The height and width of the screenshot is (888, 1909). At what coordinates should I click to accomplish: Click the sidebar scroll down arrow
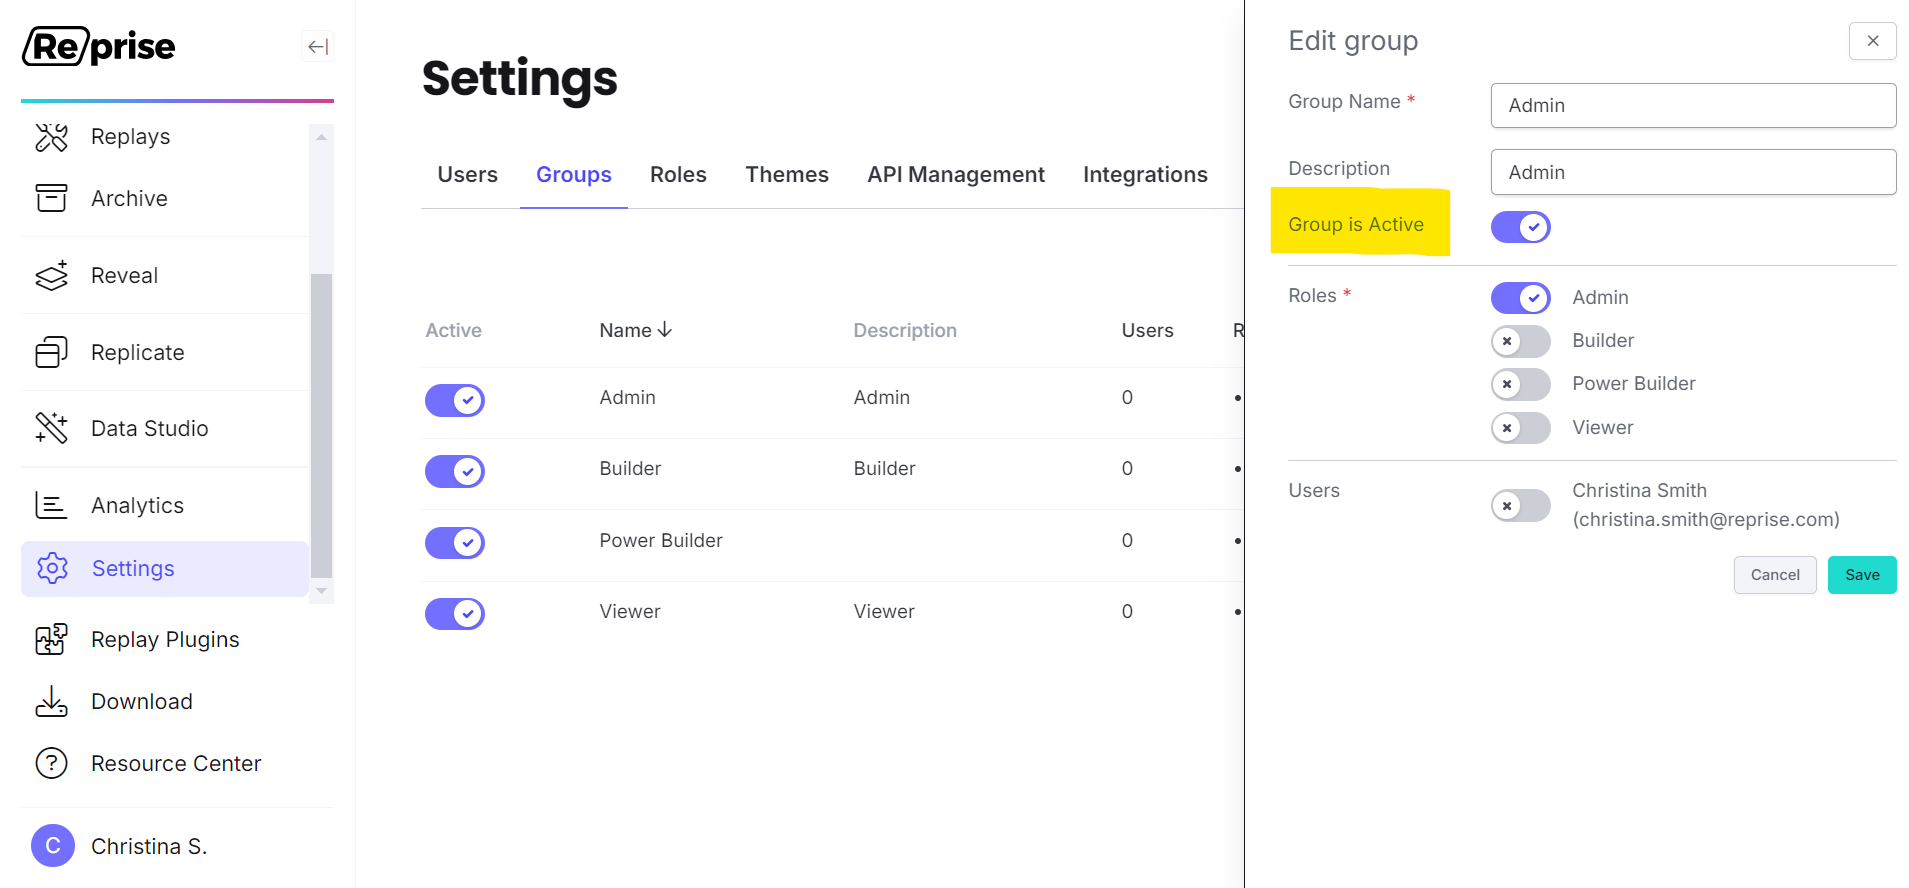point(321,591)
